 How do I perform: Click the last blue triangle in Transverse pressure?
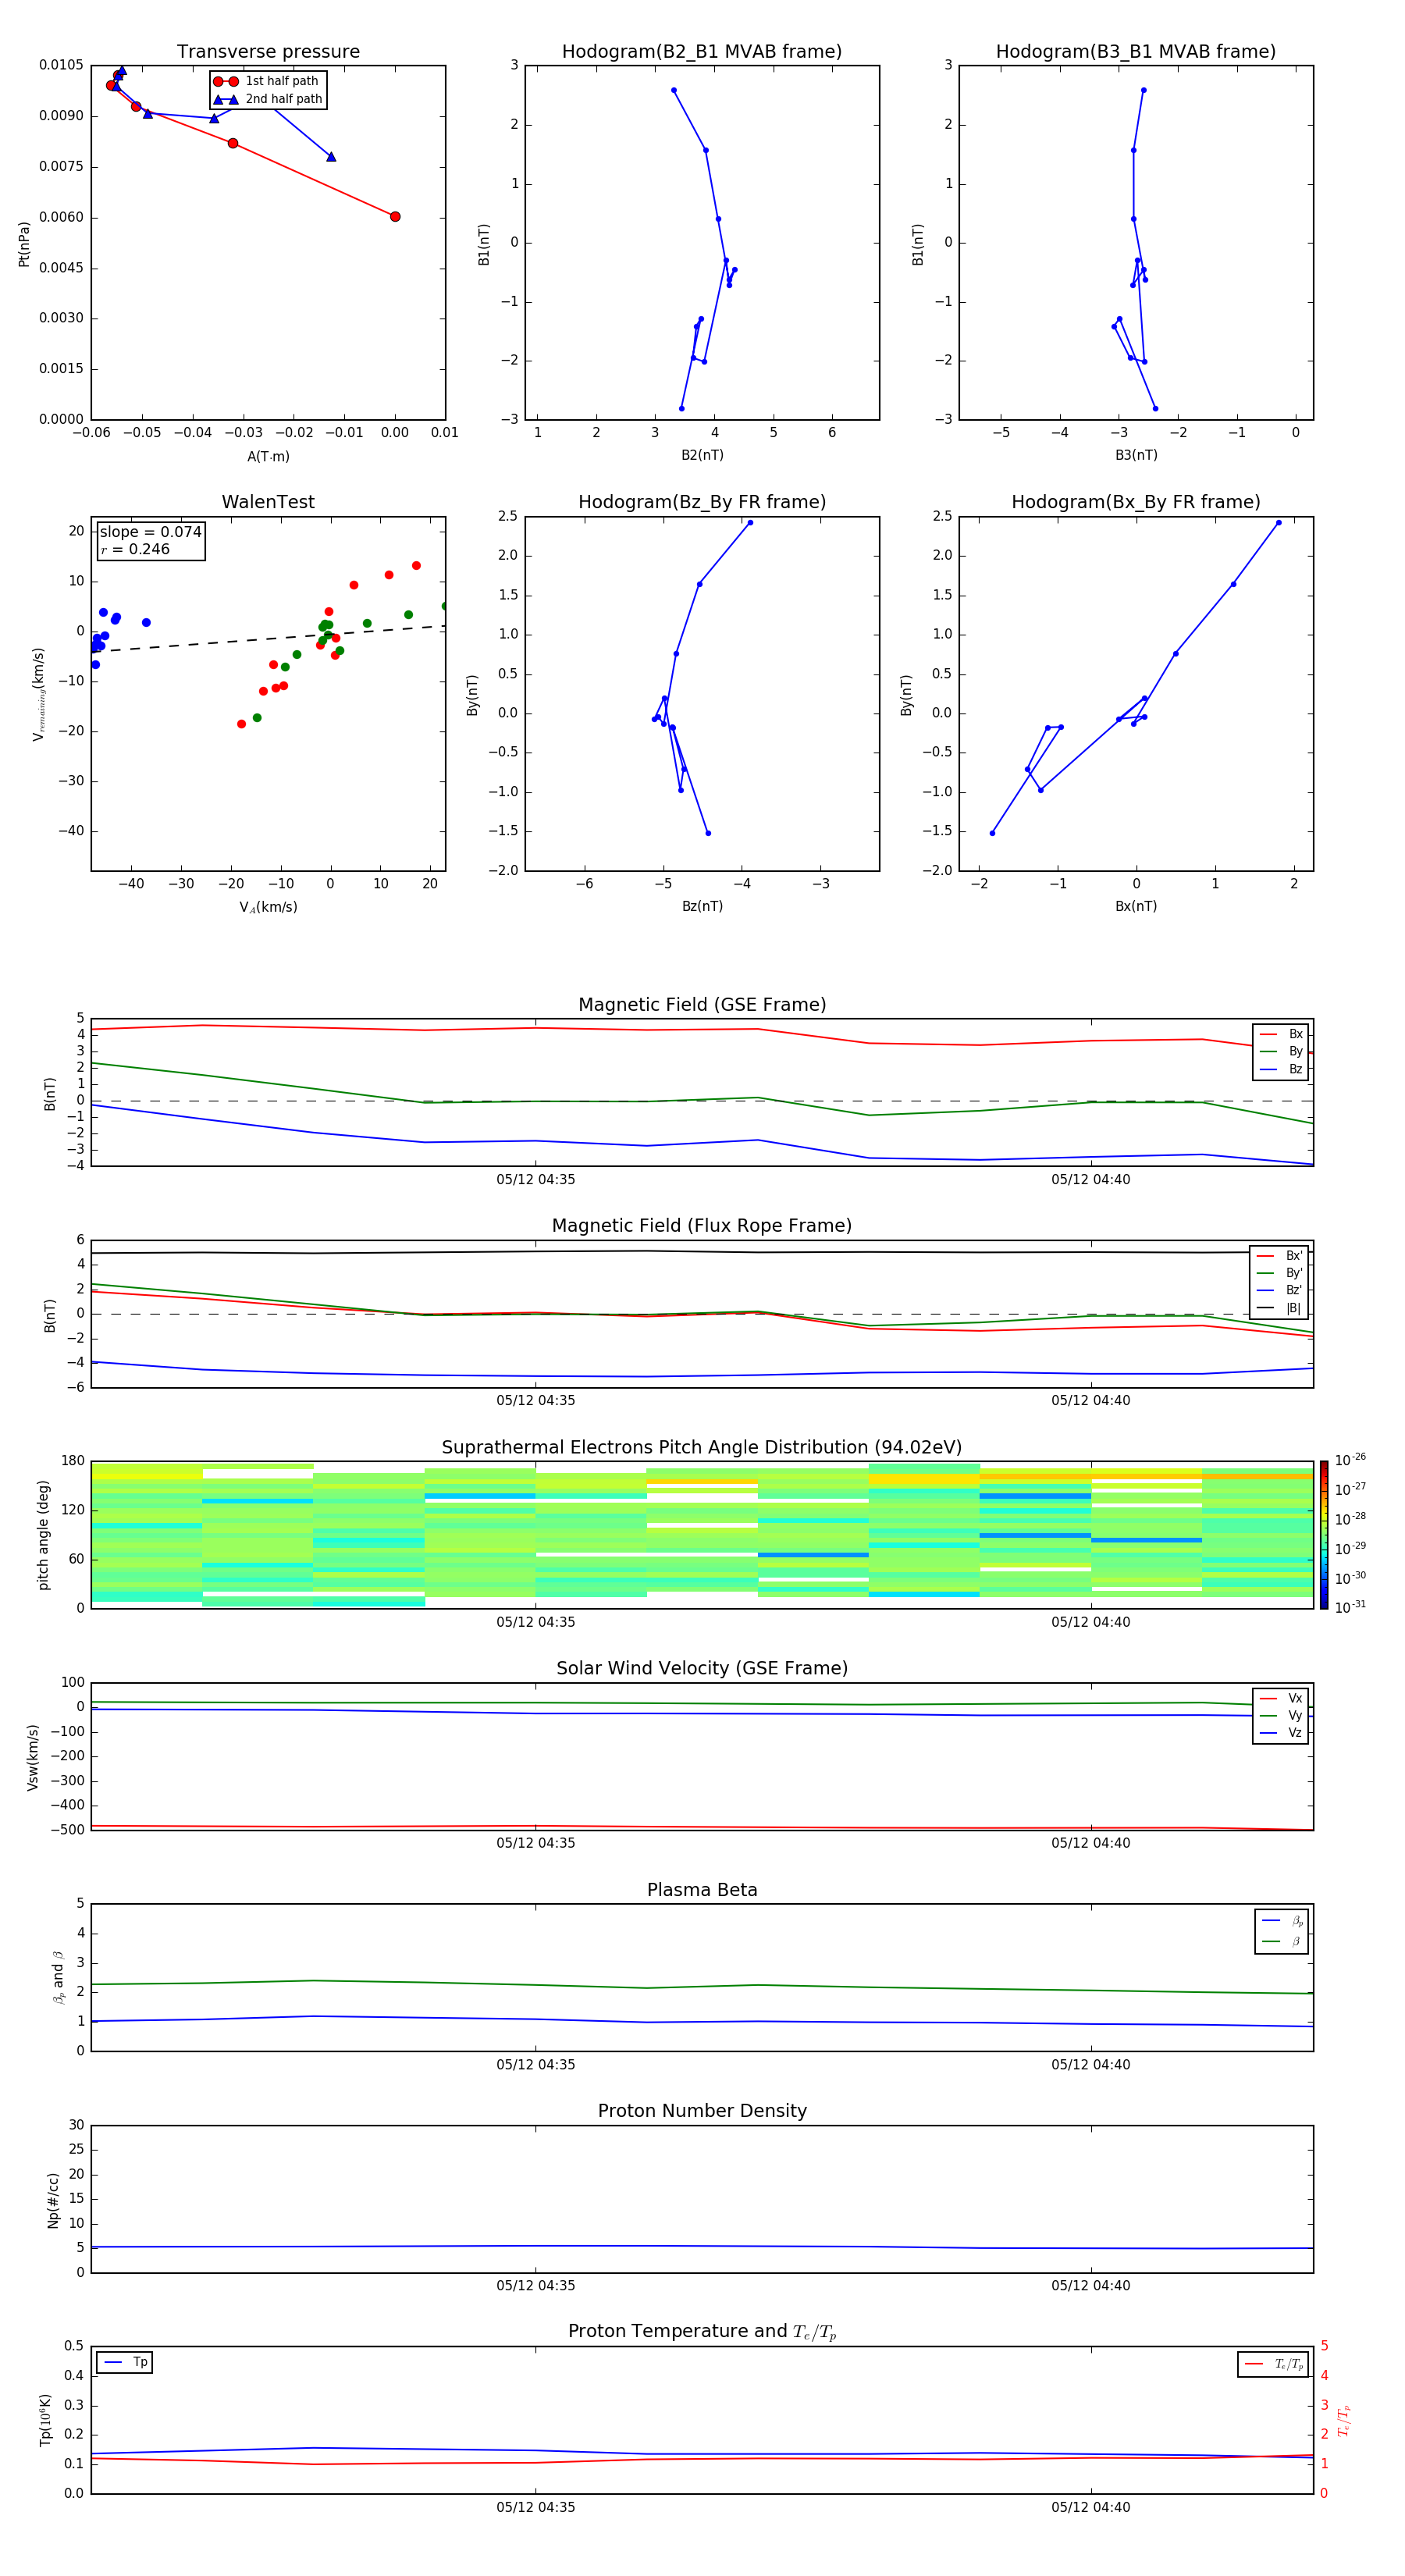(x=331, y=156)
